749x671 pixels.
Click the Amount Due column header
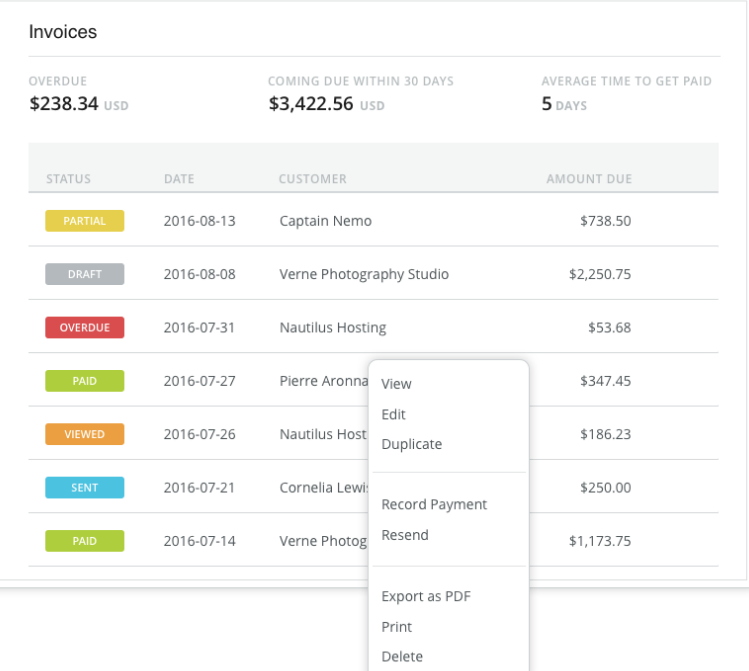(588, 179)
